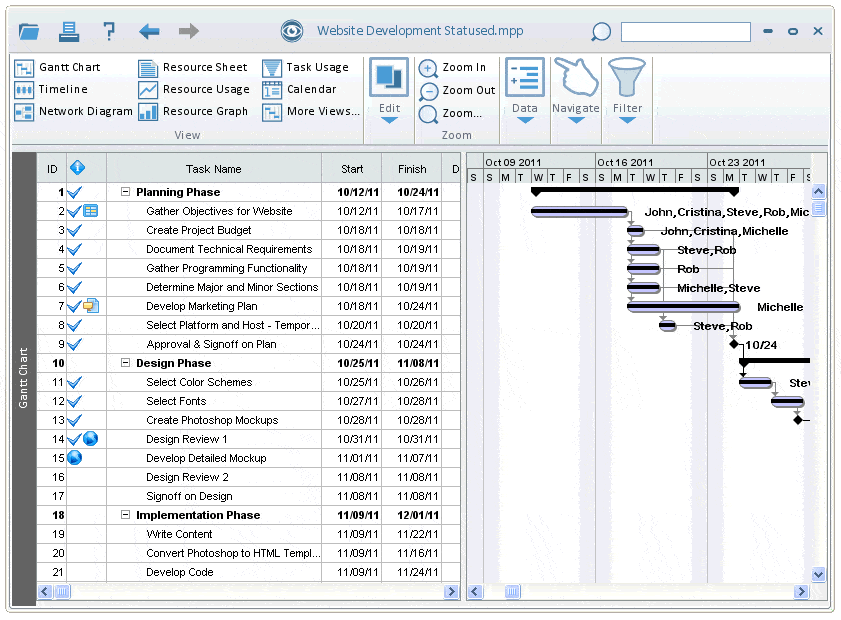The width and height of the screenshot is (841, 620).
Task: Open the Data menu
Action: (524, 89)
